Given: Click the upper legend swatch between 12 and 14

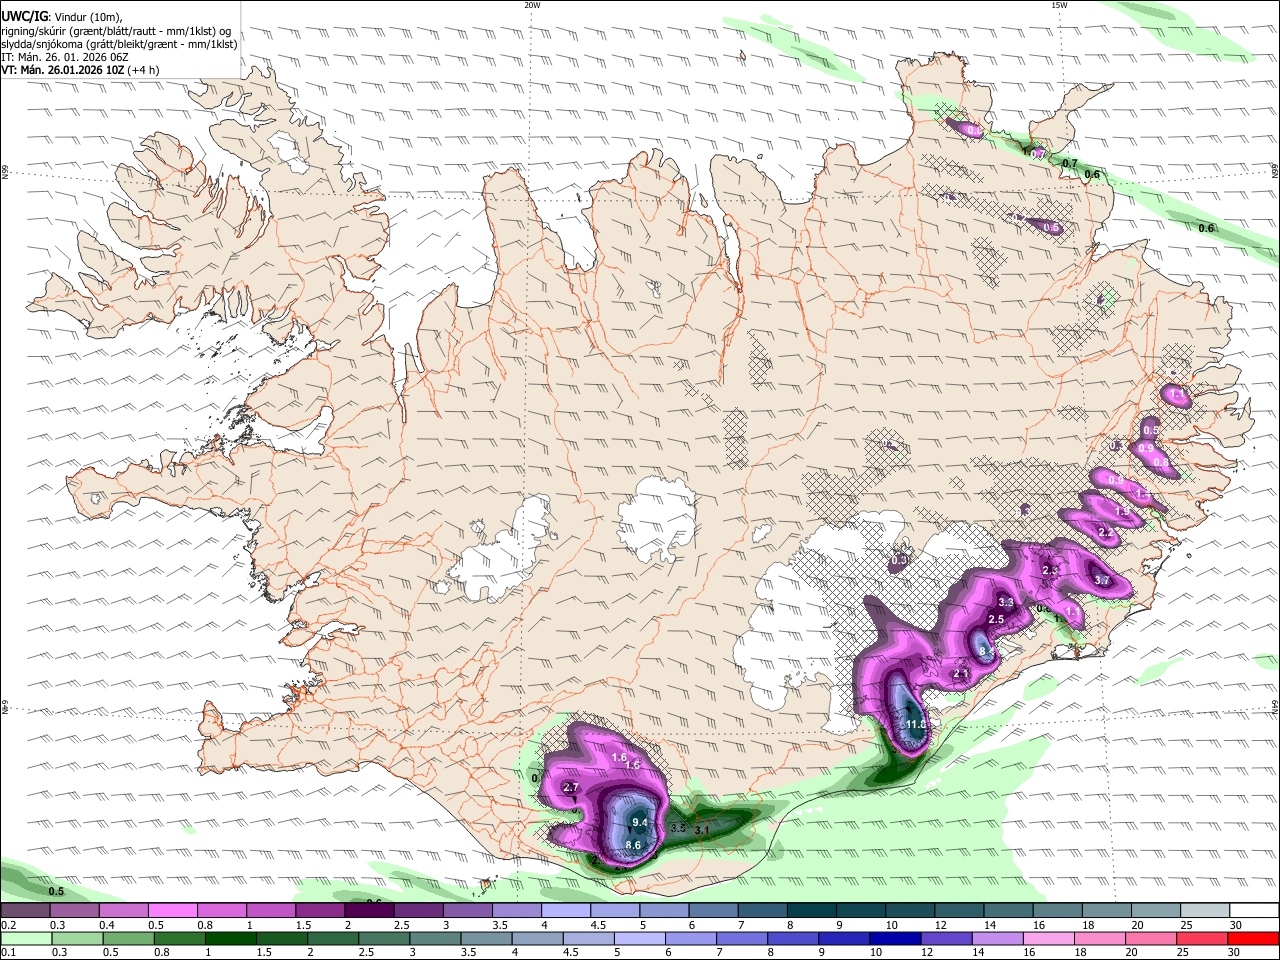Looking at the screenshot, I should 960,911.
